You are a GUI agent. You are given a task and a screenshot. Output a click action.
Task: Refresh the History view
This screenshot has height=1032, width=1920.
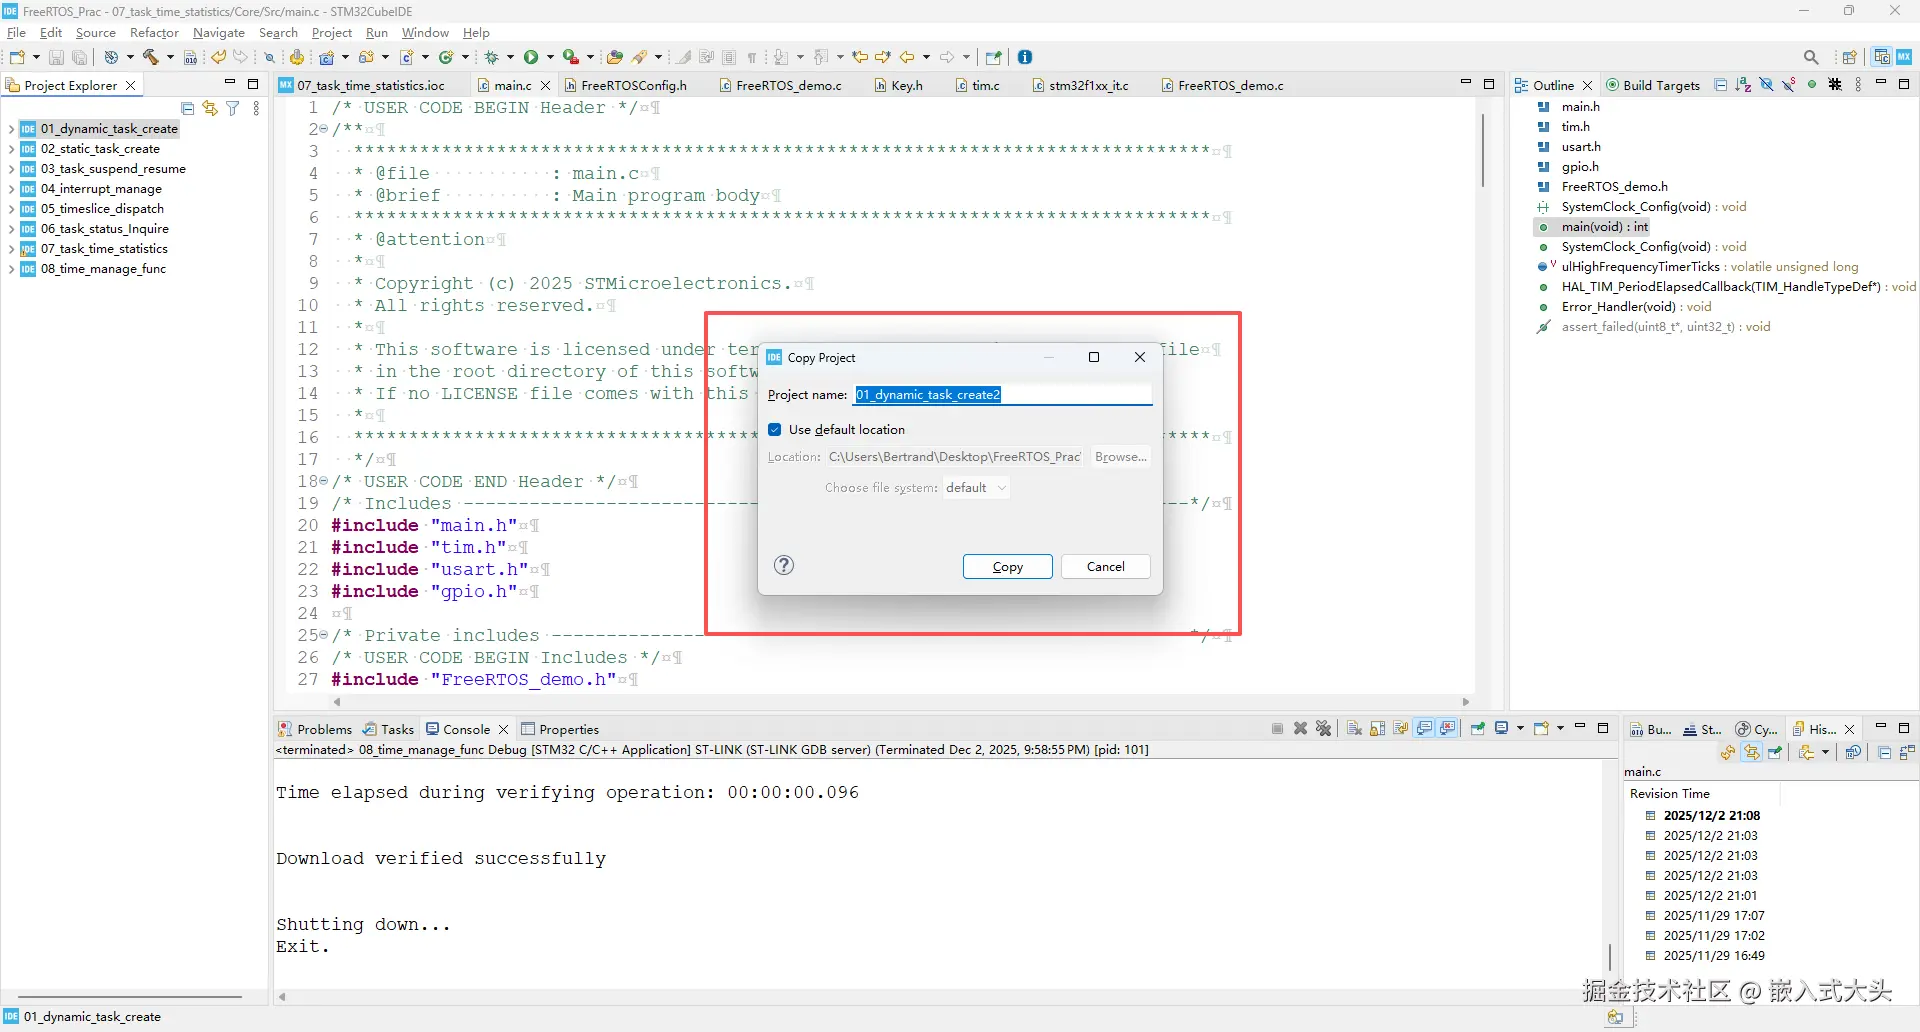pyautogui.click(x=1728, y=753)
